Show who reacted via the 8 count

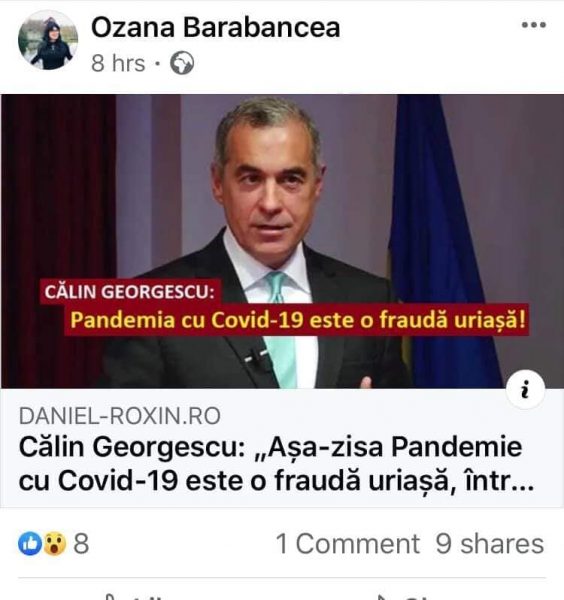pyautogui.click(x=81, y=544)
